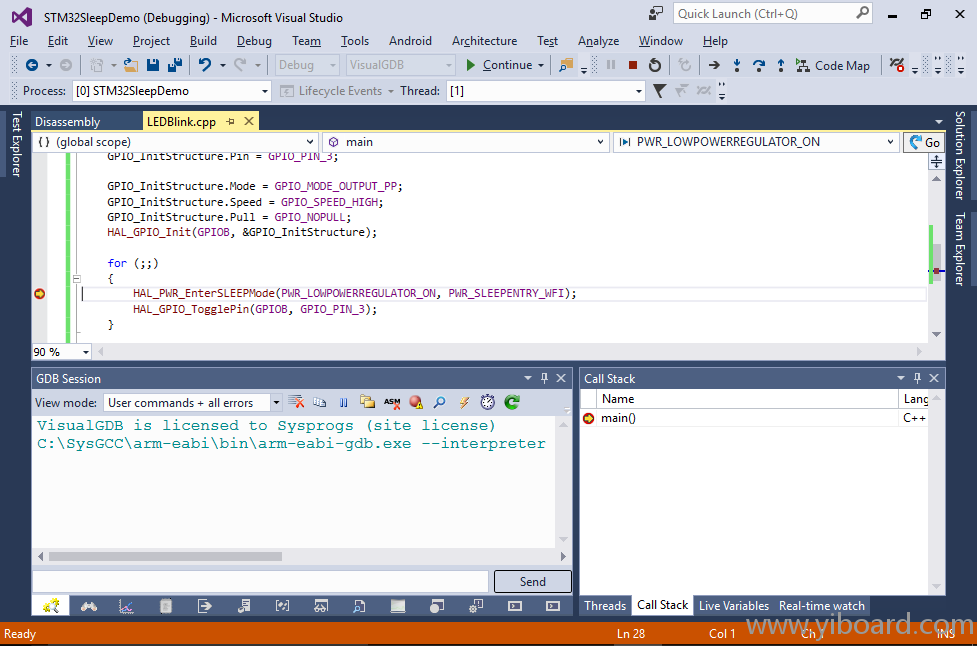Open the View mode dropdown
The image size is (977, 646).
point(276,403)
